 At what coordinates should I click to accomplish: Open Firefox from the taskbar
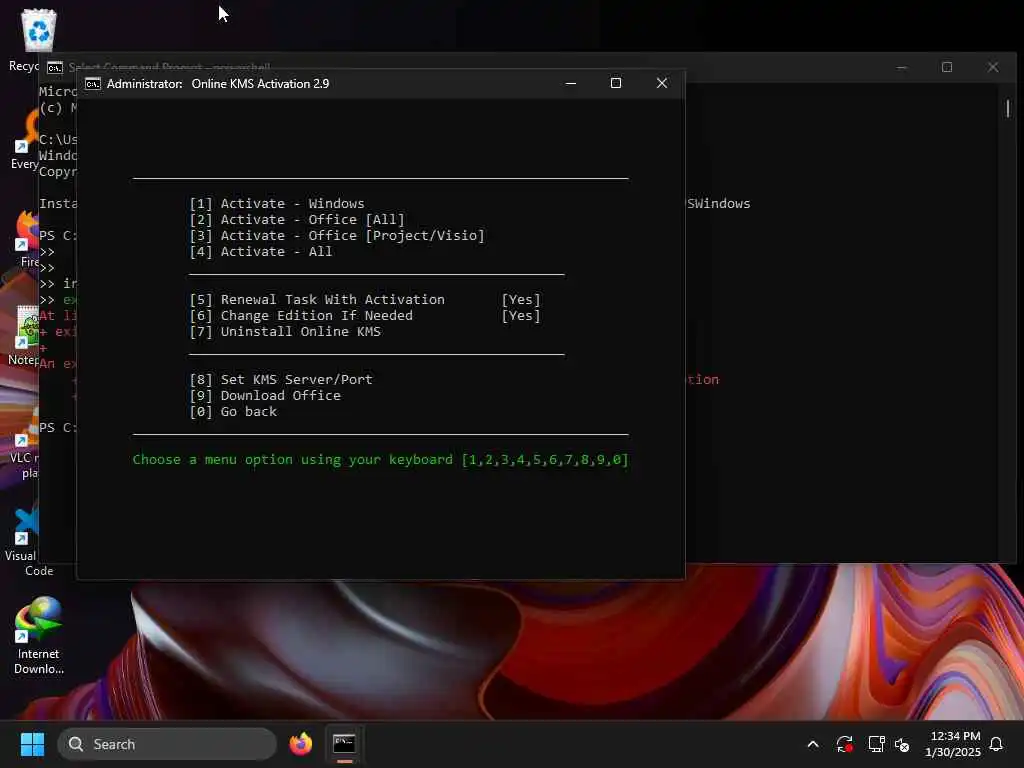point(301,744)
